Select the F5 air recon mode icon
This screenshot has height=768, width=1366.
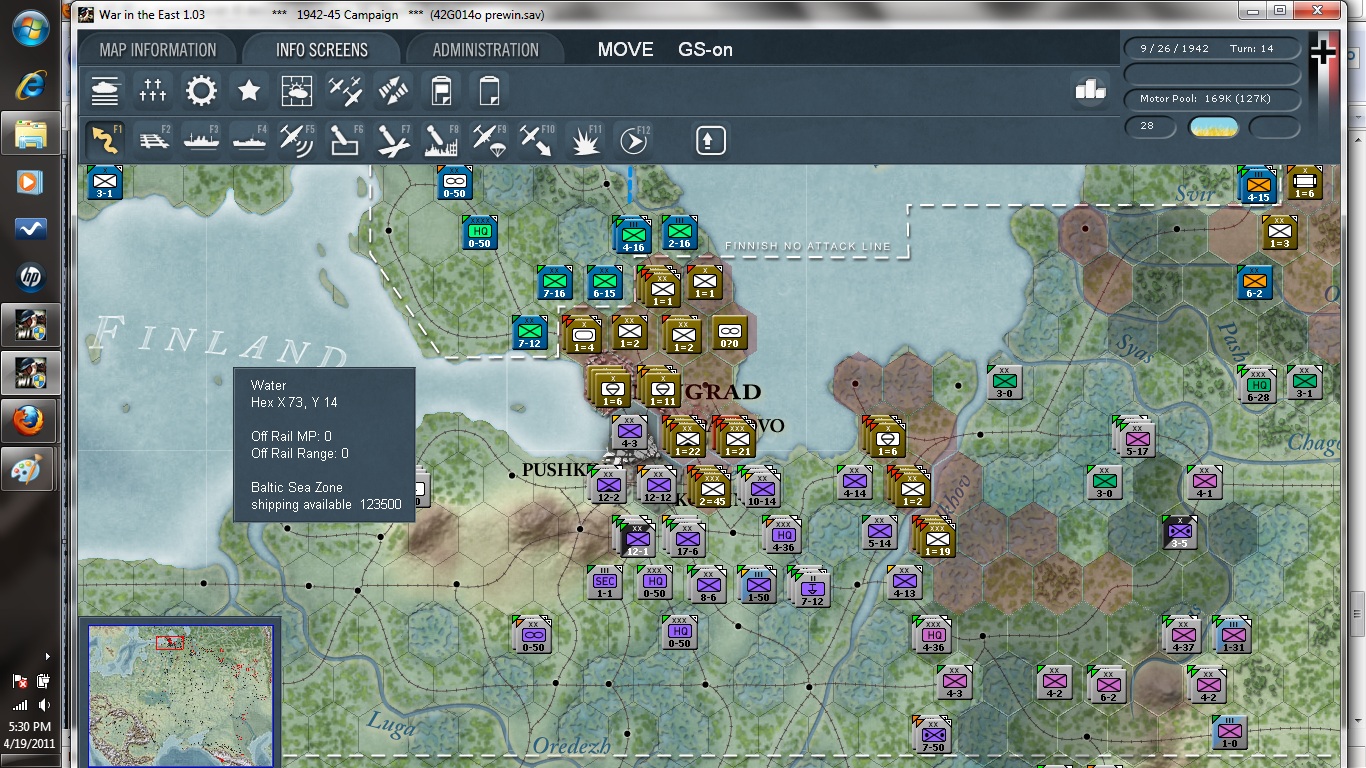[x=297, y=139]
